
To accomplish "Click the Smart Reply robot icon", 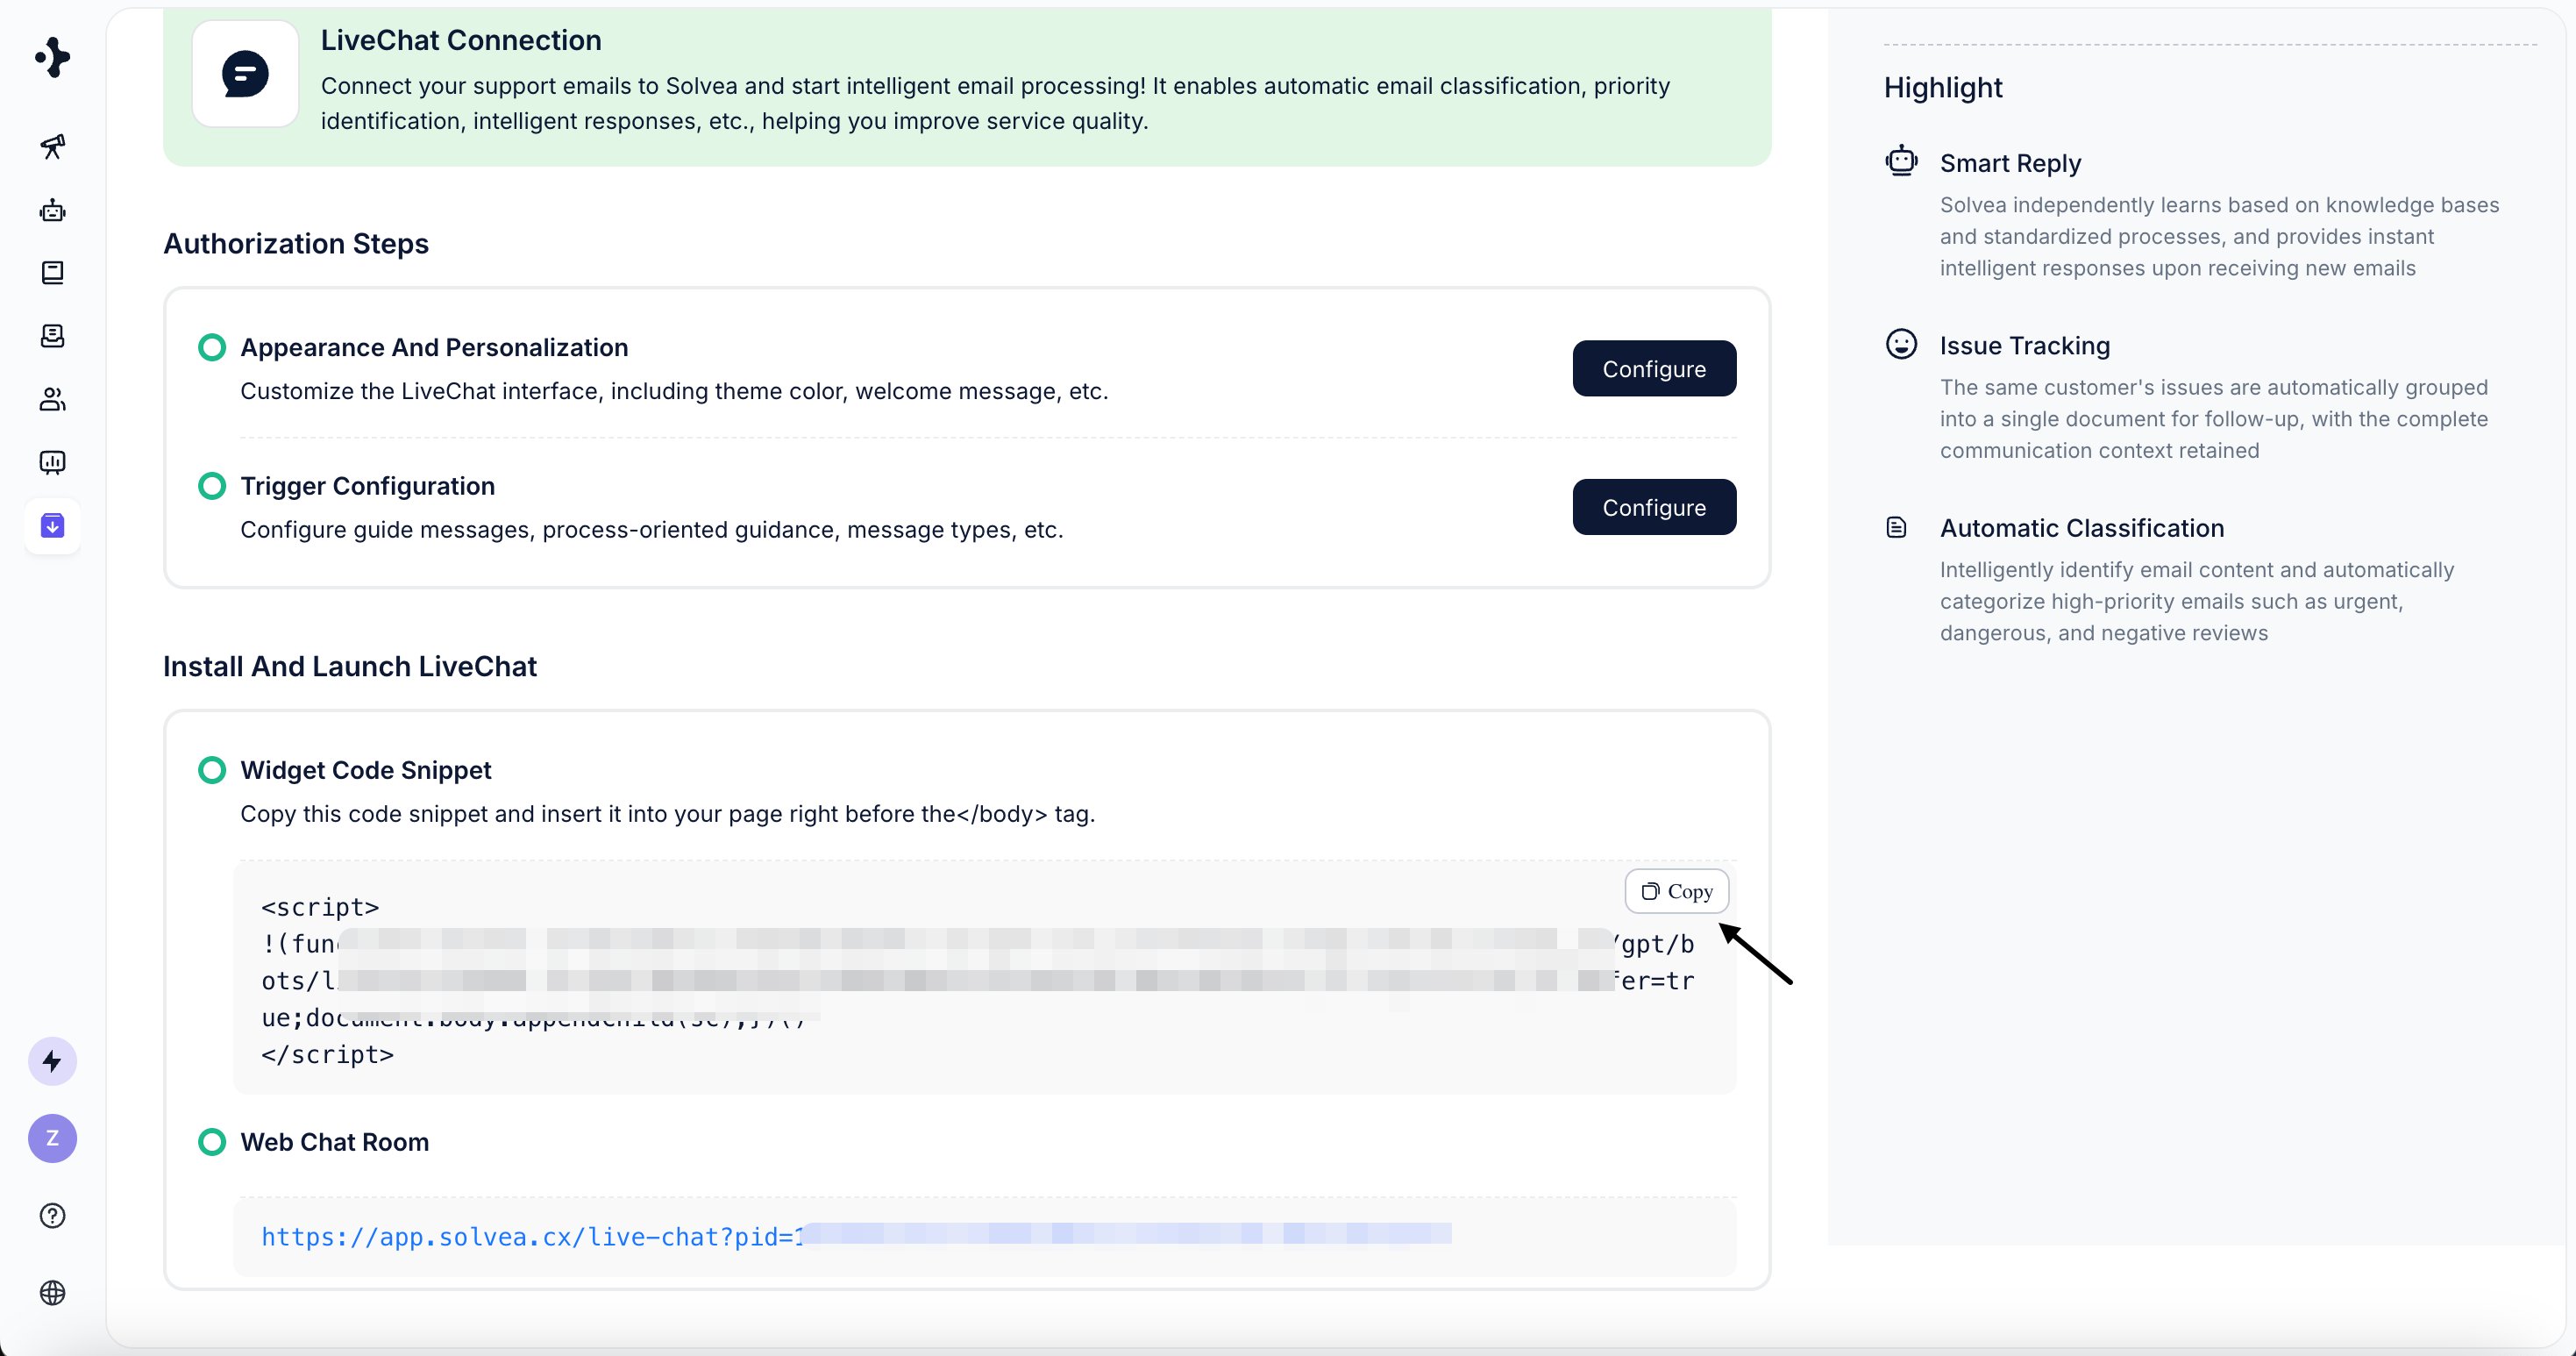I will [x=1901, y=160].
